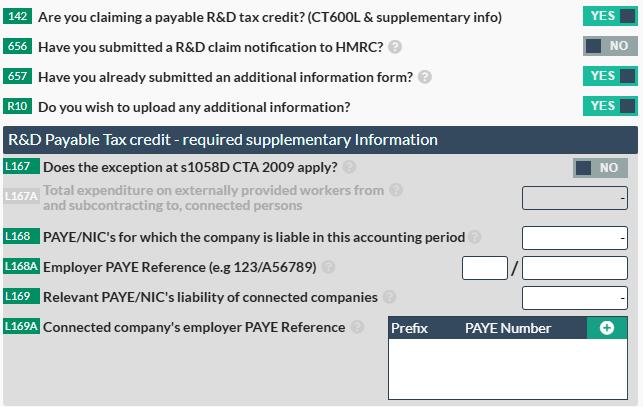
Task: Click help icon beside R&D claim notification question
Action: coord(395,47)
